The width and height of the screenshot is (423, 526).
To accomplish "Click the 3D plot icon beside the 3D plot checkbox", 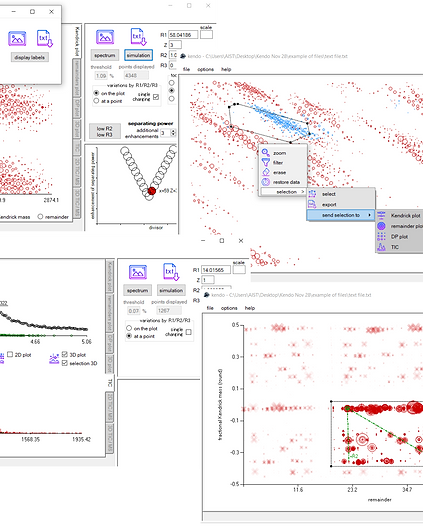I will 54,359.
